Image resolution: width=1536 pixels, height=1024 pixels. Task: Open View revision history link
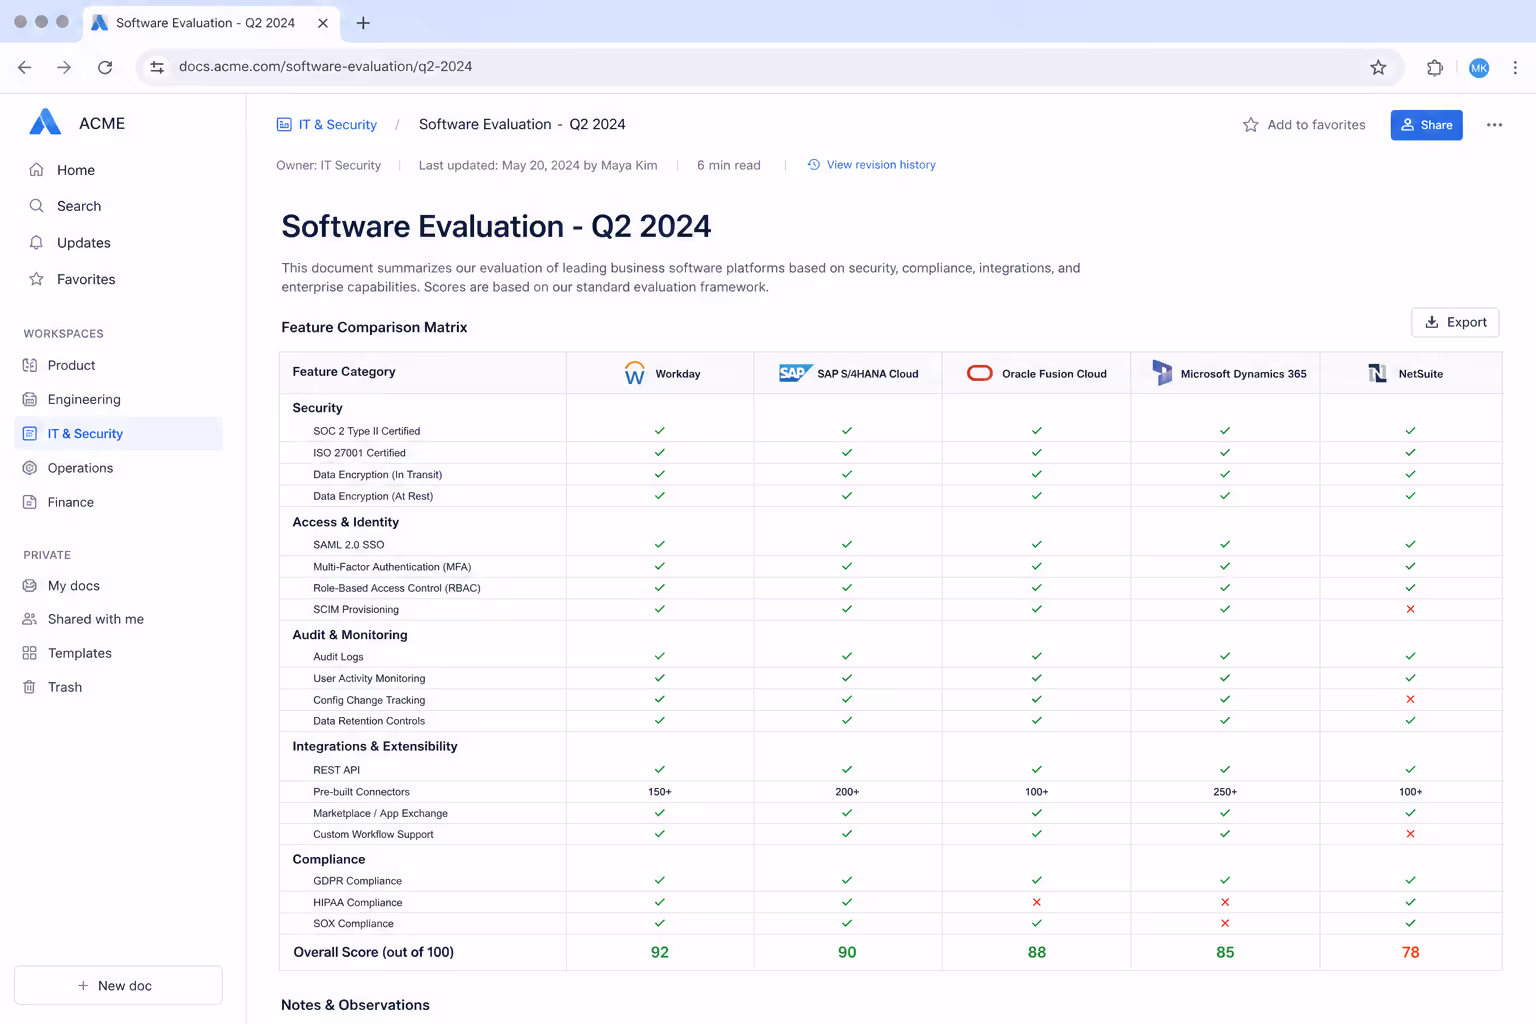871,165
